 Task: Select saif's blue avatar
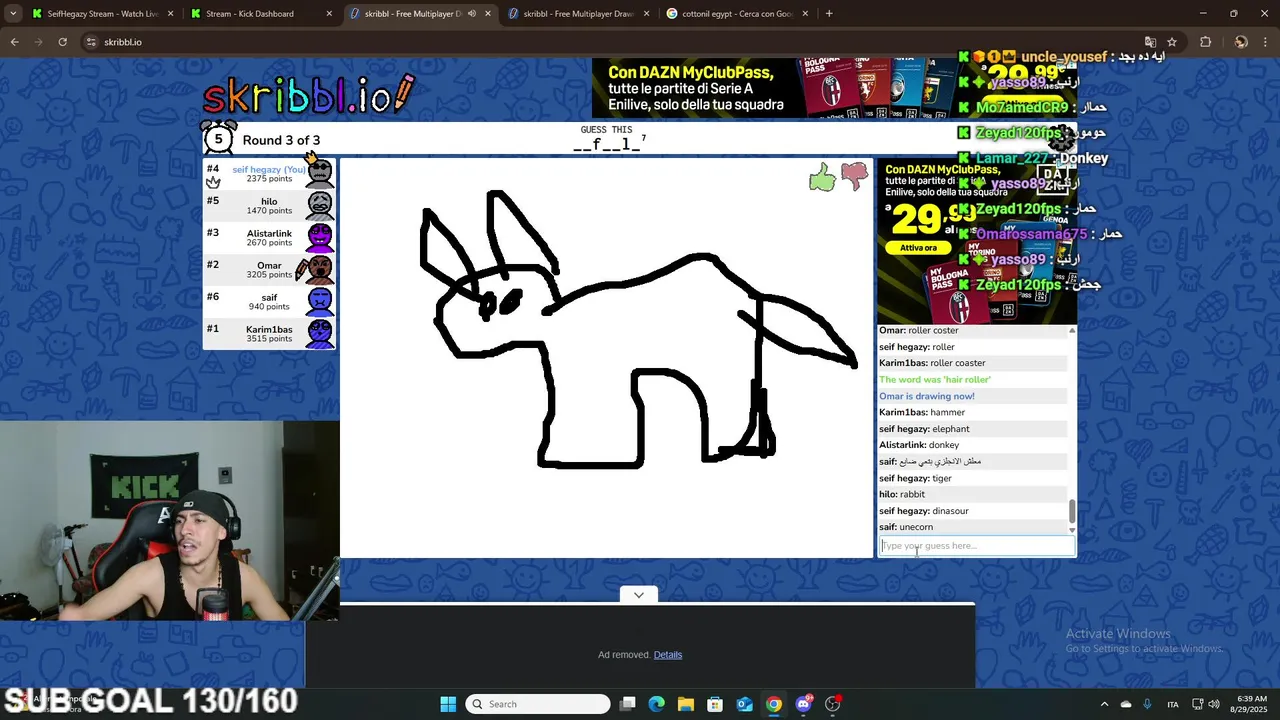point(320,301)
